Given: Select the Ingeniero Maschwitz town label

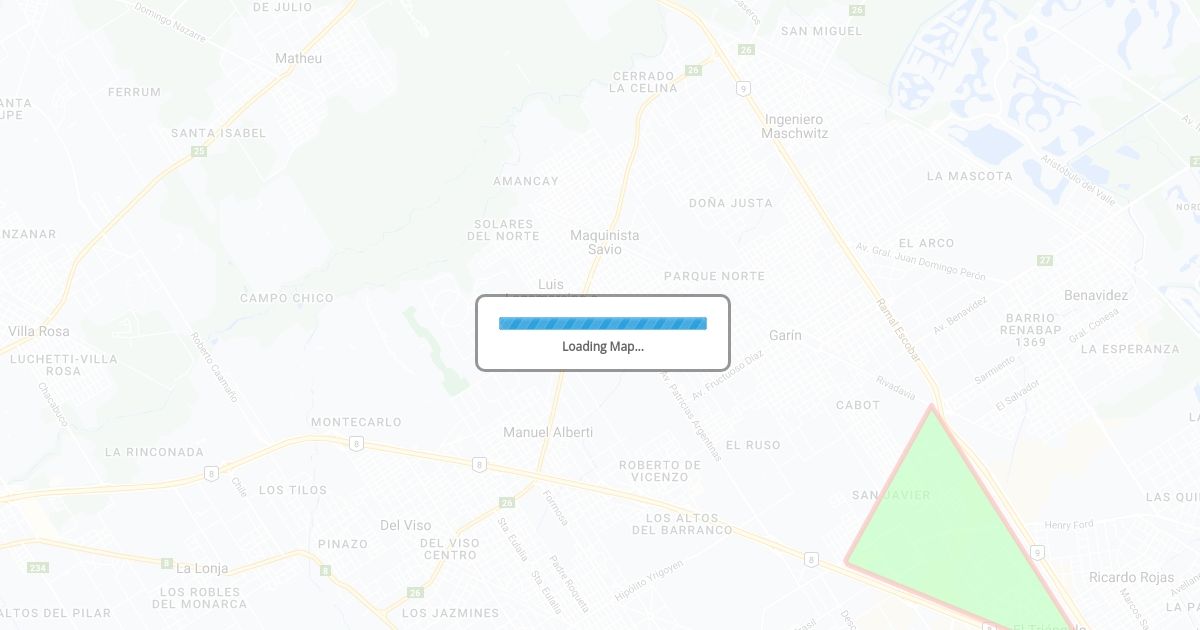Looking at the screenshot, I should click(x=795, y=126).
